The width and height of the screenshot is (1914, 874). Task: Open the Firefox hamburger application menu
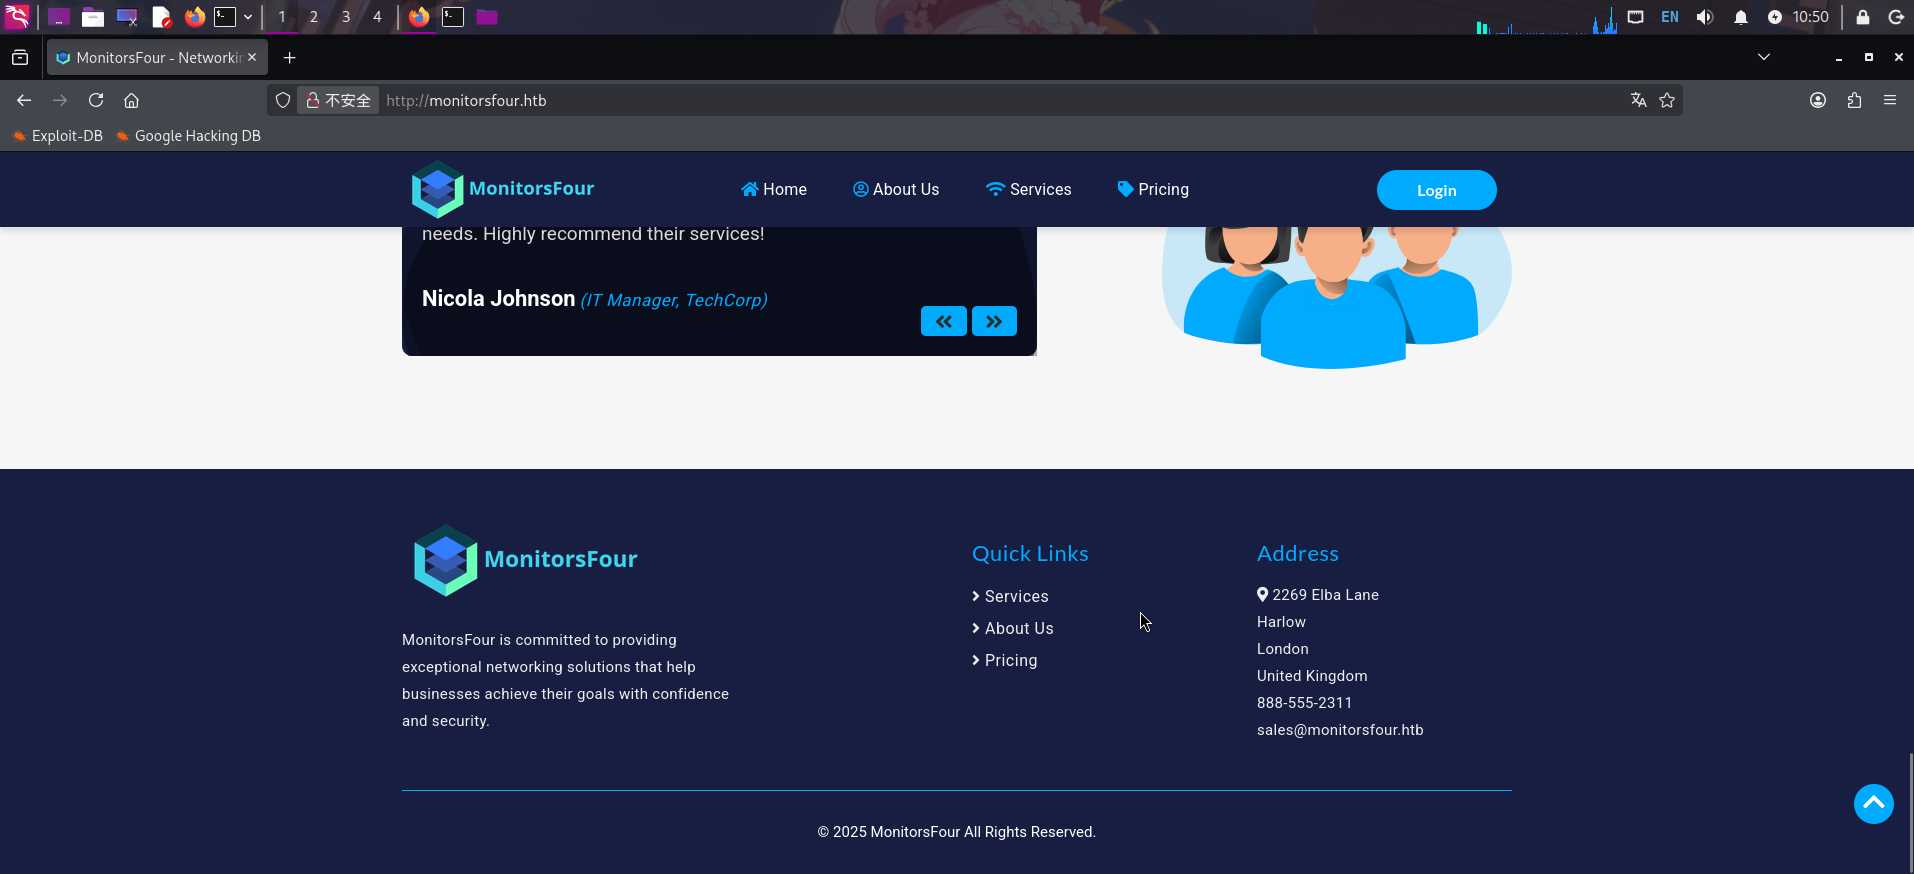coord(1890,100)
